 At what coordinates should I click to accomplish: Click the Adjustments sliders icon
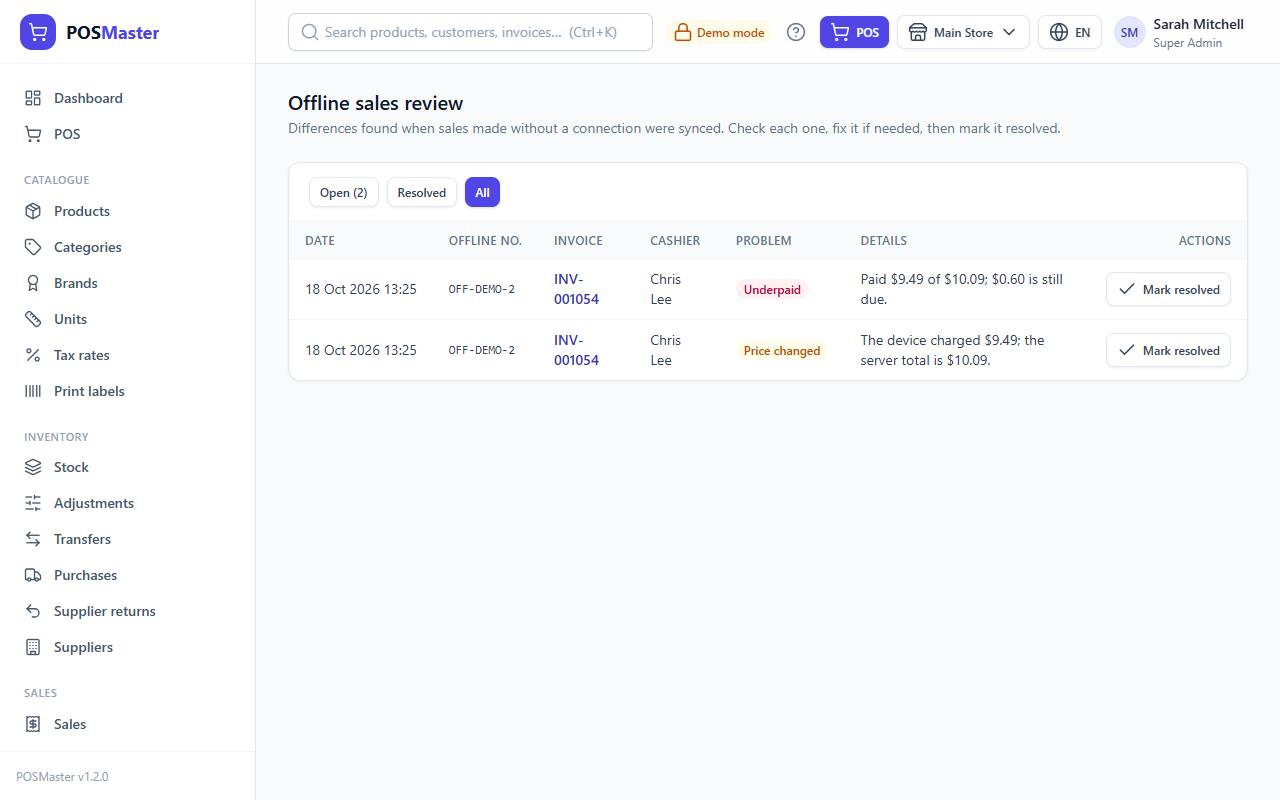[33, 503]
